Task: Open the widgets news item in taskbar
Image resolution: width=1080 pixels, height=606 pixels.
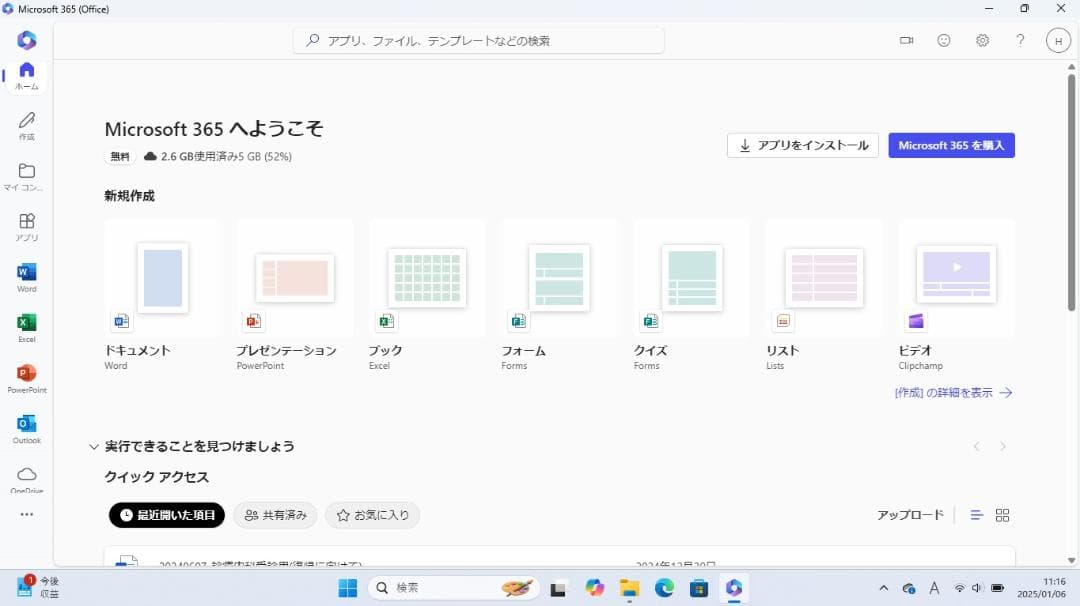Action: point(38,587)
